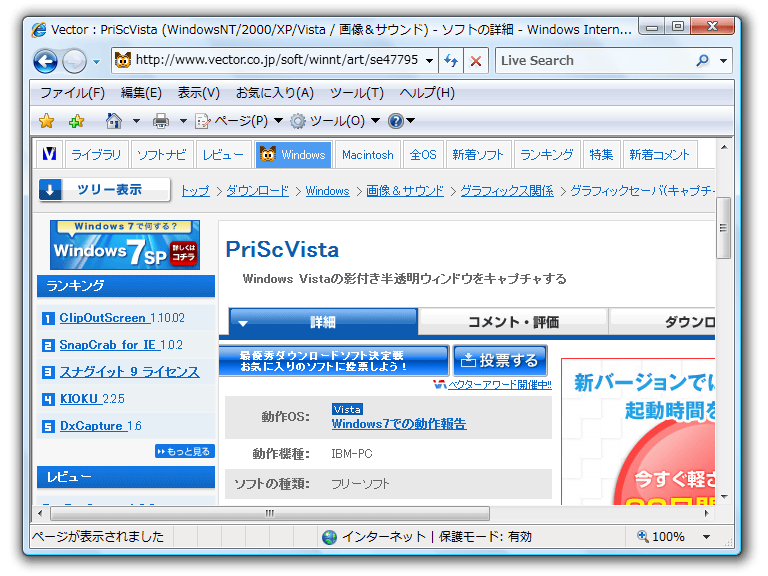Select the 新着ソフト site tab

click(x=478, y=154)
